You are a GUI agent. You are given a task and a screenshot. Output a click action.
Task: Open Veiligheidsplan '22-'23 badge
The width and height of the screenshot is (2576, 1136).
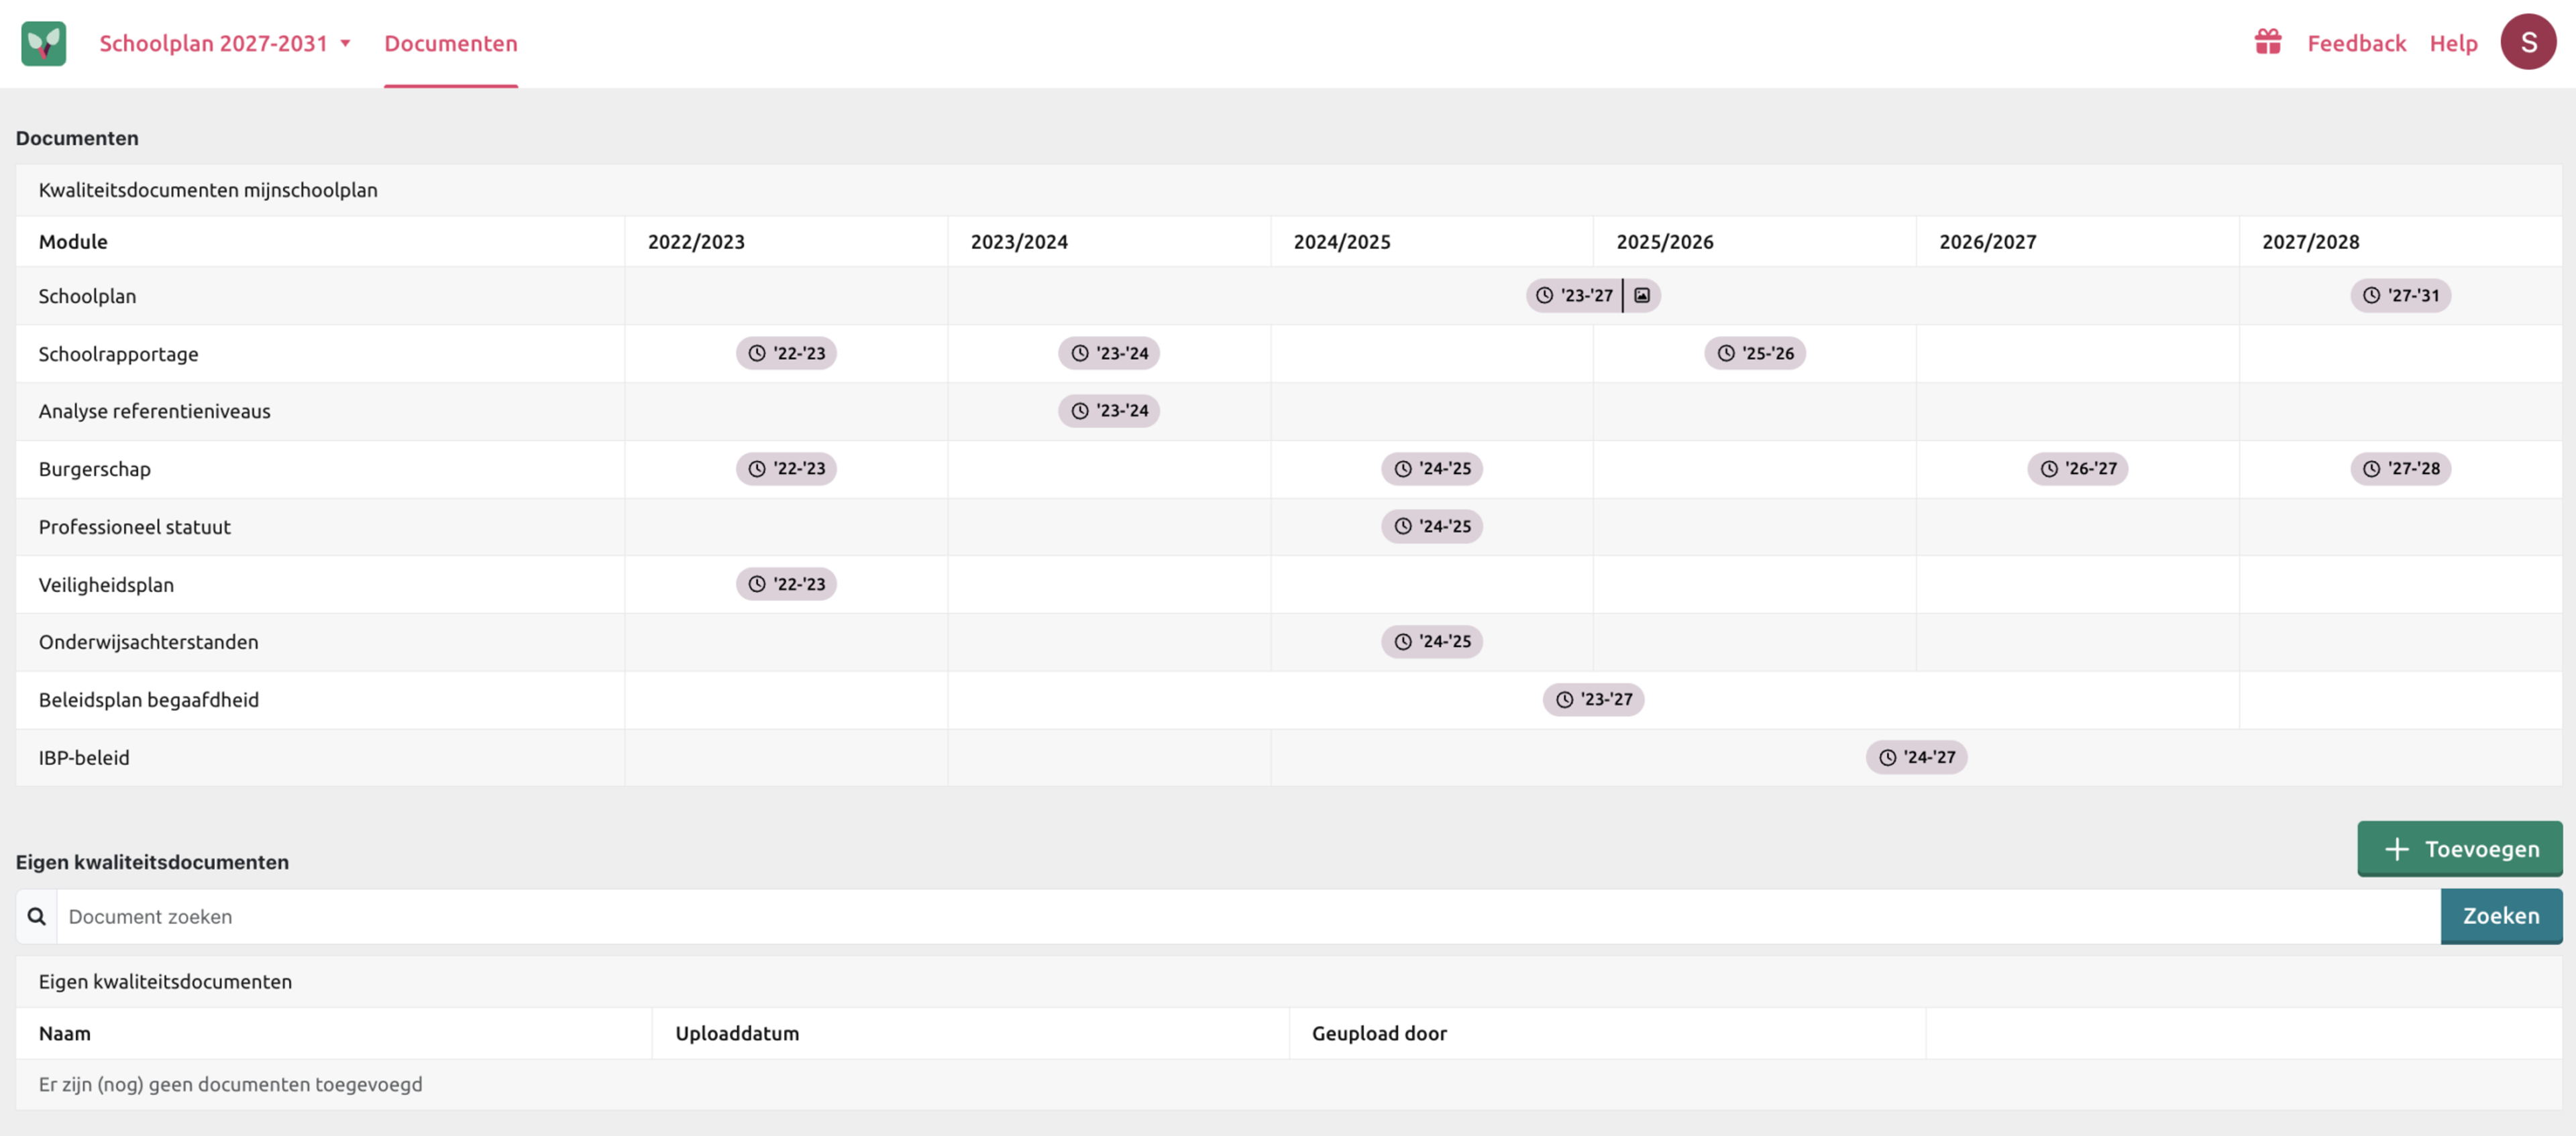pos(786,584)
